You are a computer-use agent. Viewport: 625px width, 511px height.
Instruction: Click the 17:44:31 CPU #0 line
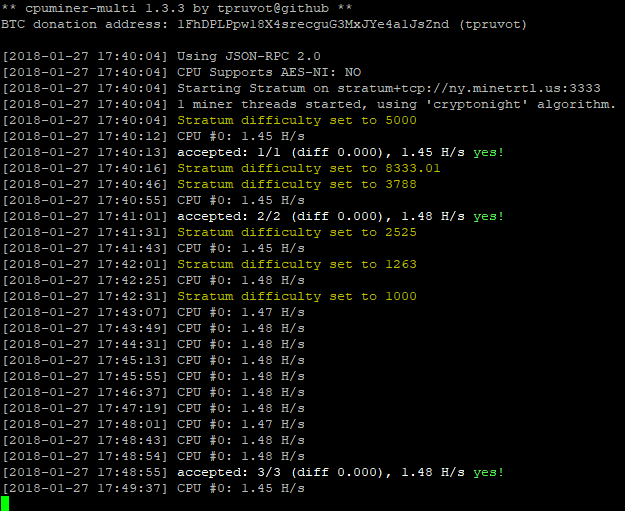pos(153,344)
